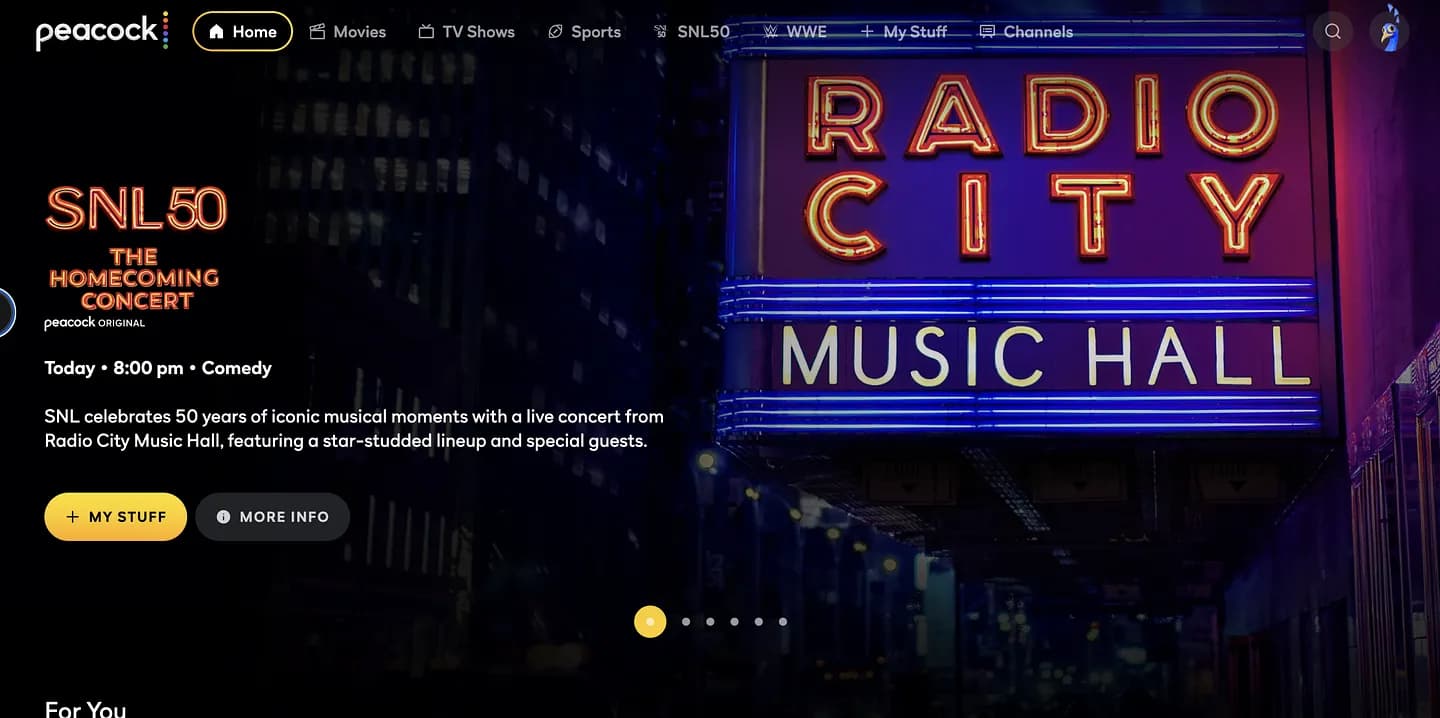Go to the Home tab
This screenshot has width=1440, height=718.
(x=242, y=31)
